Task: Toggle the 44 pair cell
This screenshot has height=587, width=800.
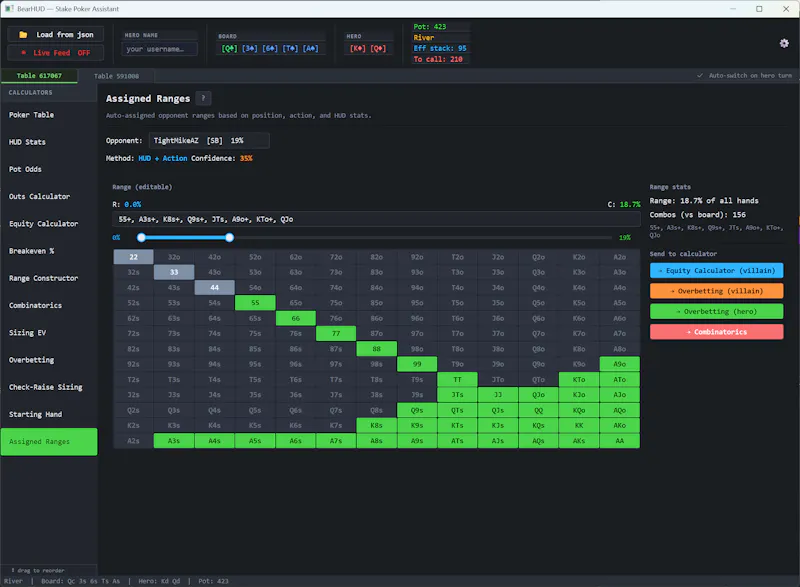Action: [214, 288]
